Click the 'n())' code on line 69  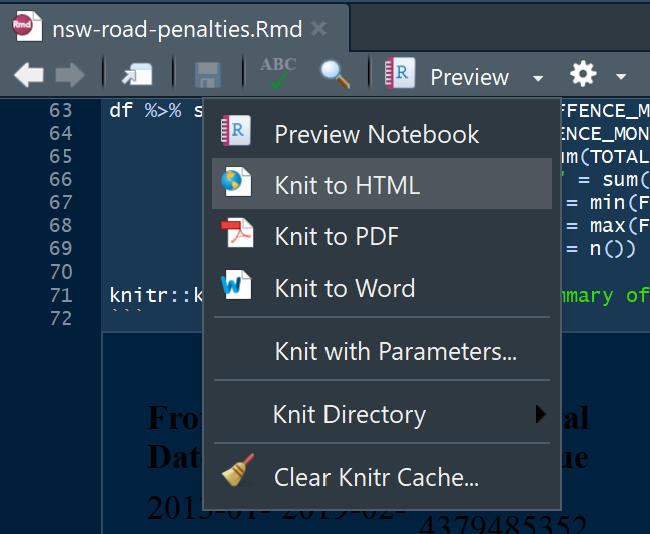pyautogui.click(x=612, y=249)
